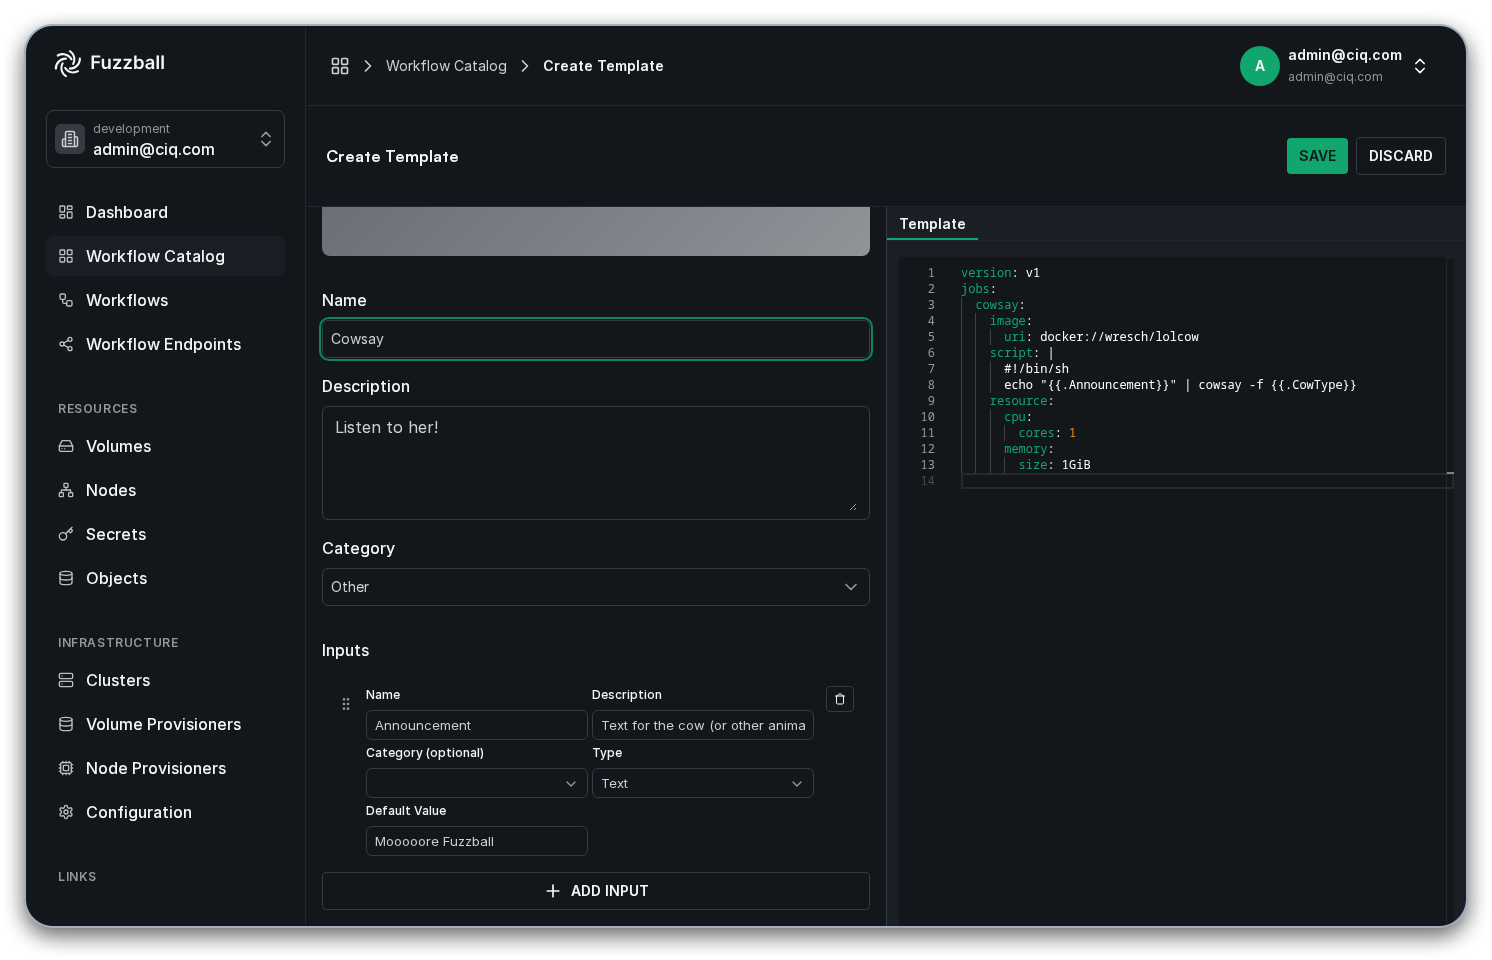Viewport: 1492px width, 960px height.
Task: Click the 'Create Template' breadcrumb text
Action: tap(603, 66)
